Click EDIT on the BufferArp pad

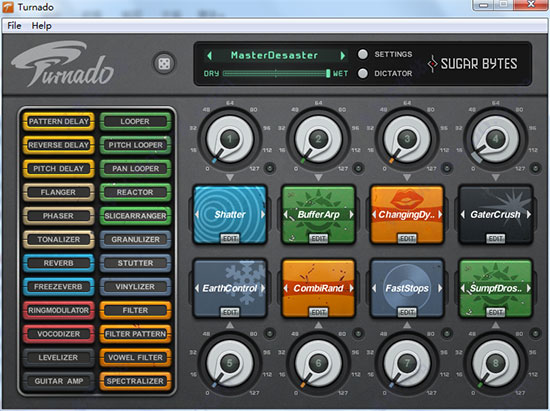[318, 238]
